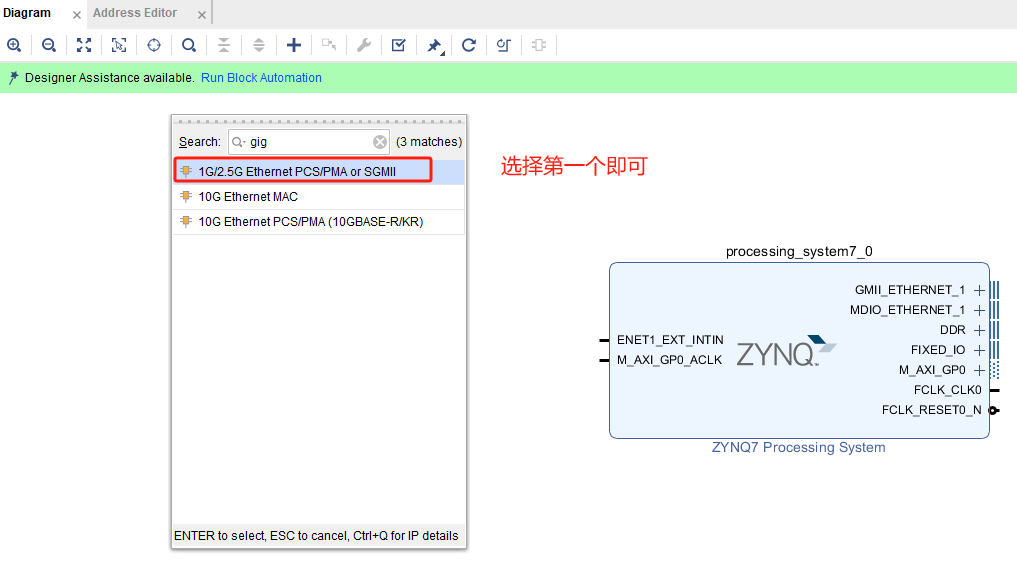Viewport: 1017px width, 581px height.
Task: Click the Make External connection icon
Action: (329, 45)
